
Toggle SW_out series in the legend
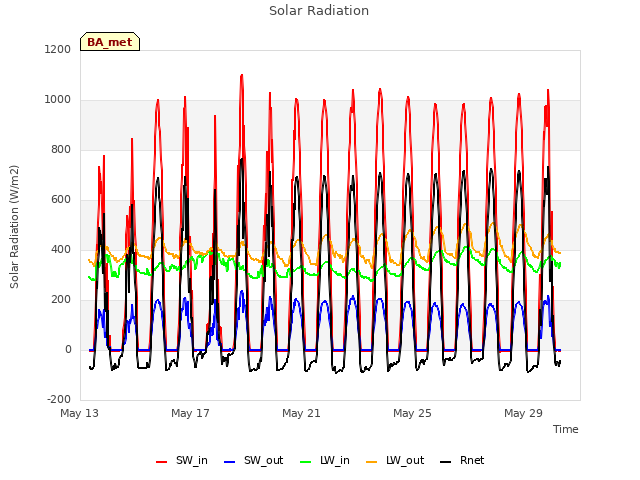(x=253, y=460)
